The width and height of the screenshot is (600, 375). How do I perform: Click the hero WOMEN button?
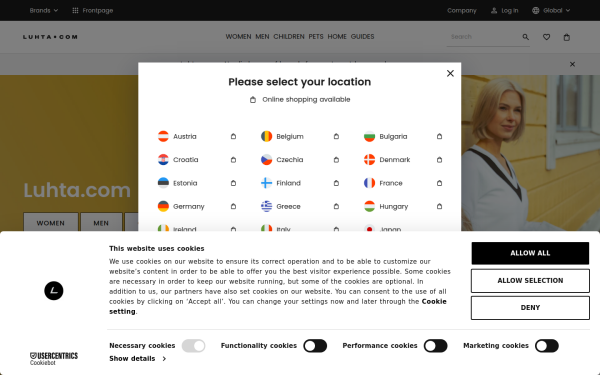point(51,223)
